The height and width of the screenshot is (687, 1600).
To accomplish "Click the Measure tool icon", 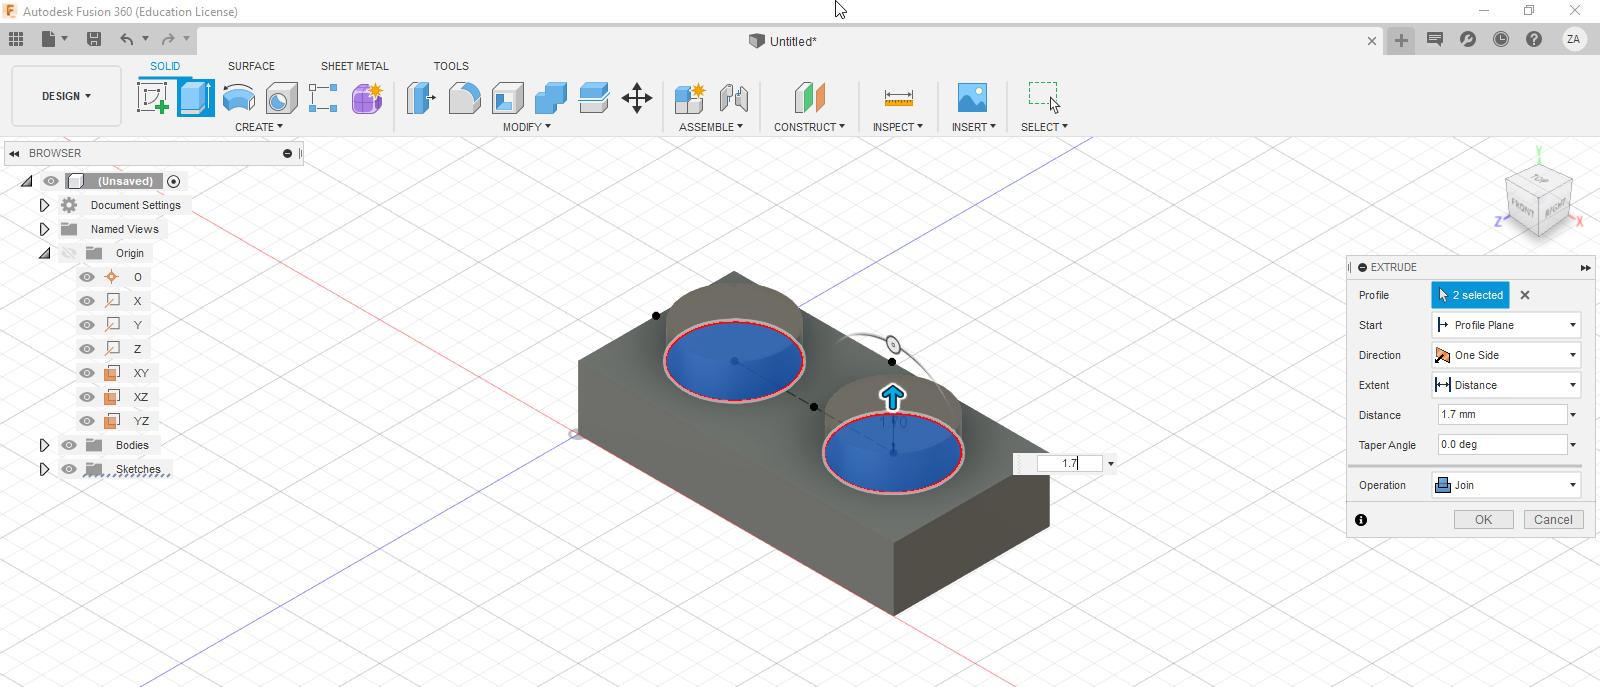I will point(898,98).
